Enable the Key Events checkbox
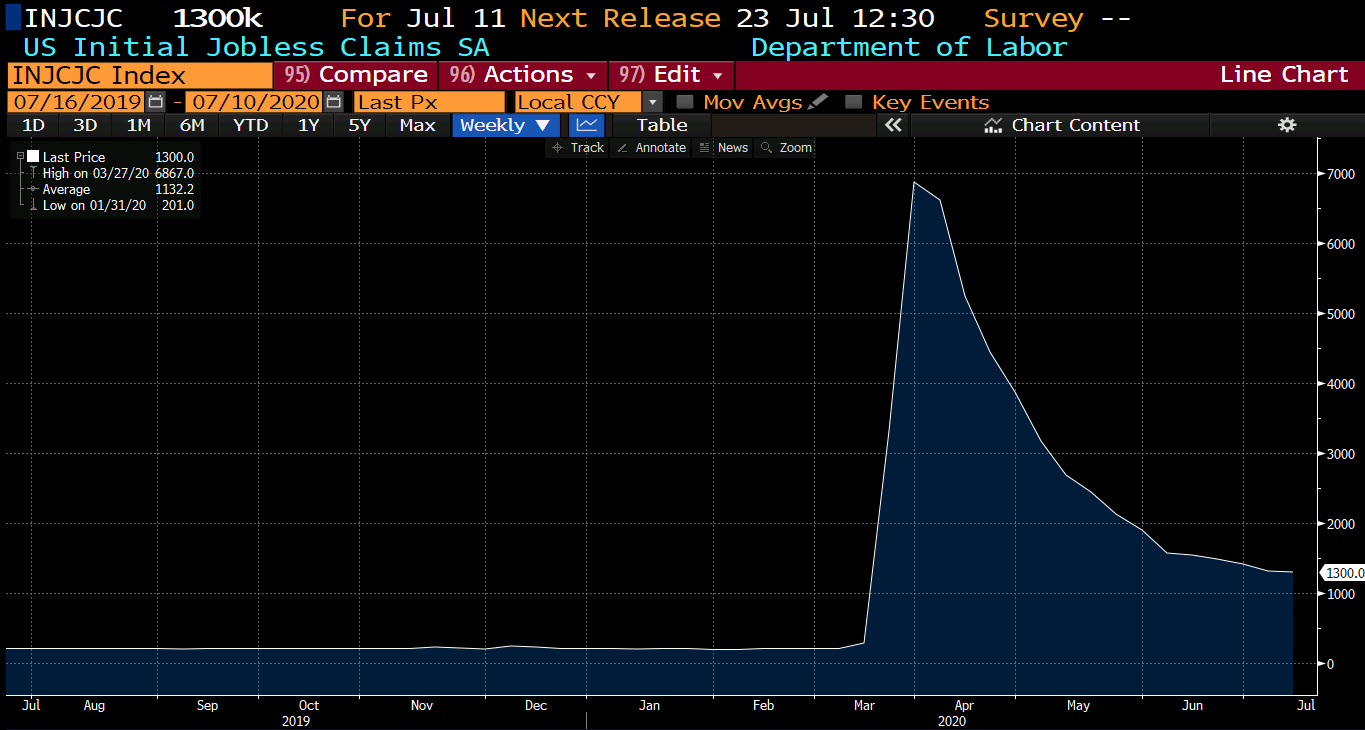Image resolution: width=1365 pixels, height=730 pixels. [x=854, y=102]
